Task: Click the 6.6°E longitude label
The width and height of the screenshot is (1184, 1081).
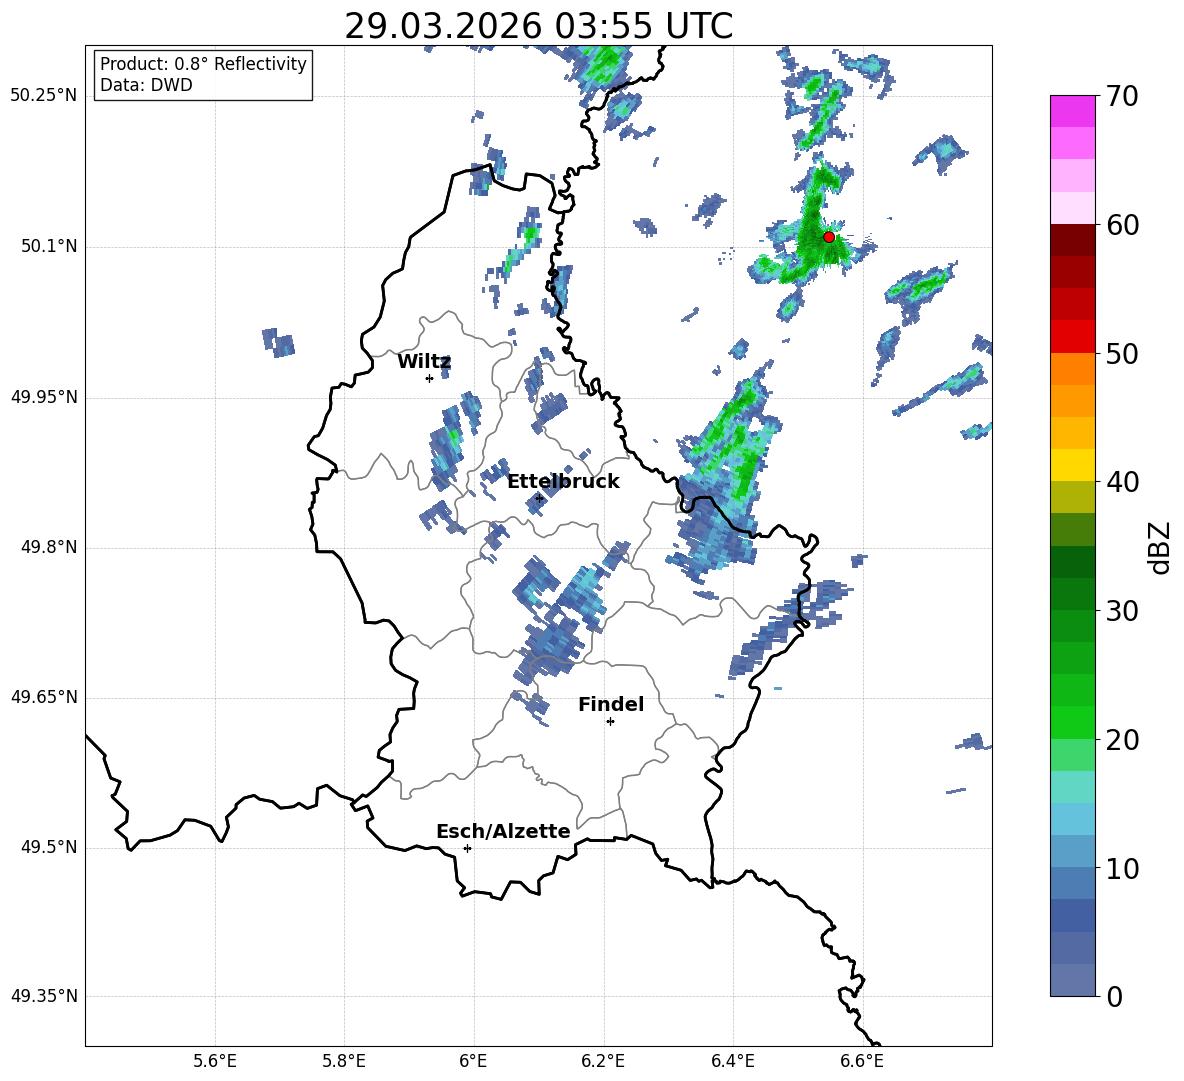Action: pos(862,1061)
